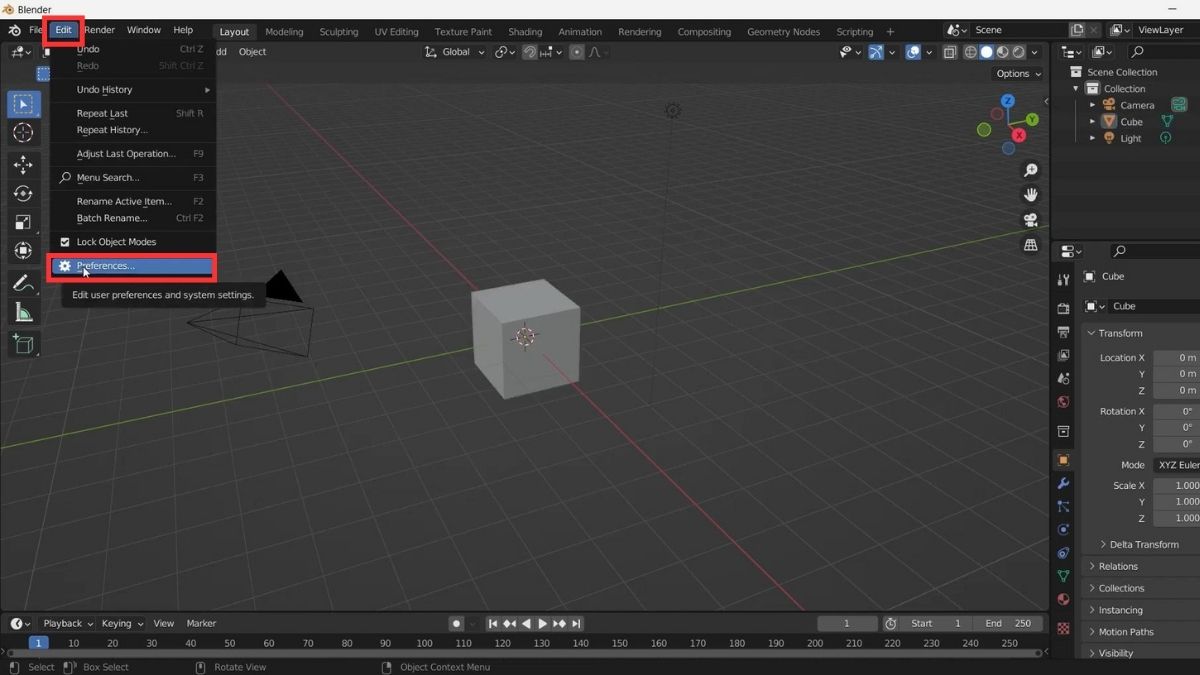Open the Object properties tab icon
Image resolution: width=1200 pixels, height=675 pixels.
point(1063,460)
